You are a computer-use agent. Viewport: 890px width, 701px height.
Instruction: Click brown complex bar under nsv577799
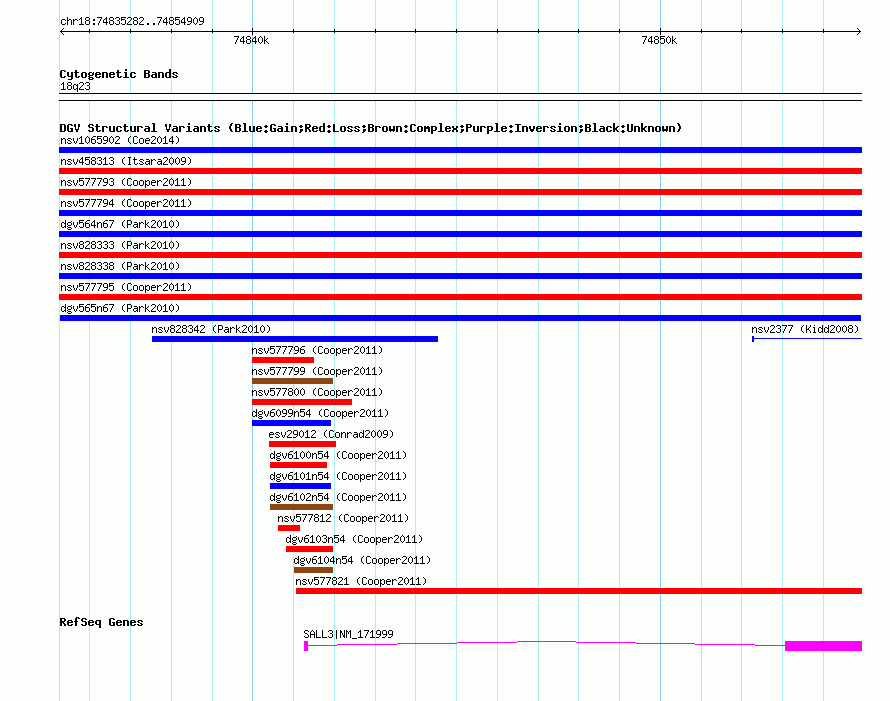pyautogui.click(x=292, y=381)
